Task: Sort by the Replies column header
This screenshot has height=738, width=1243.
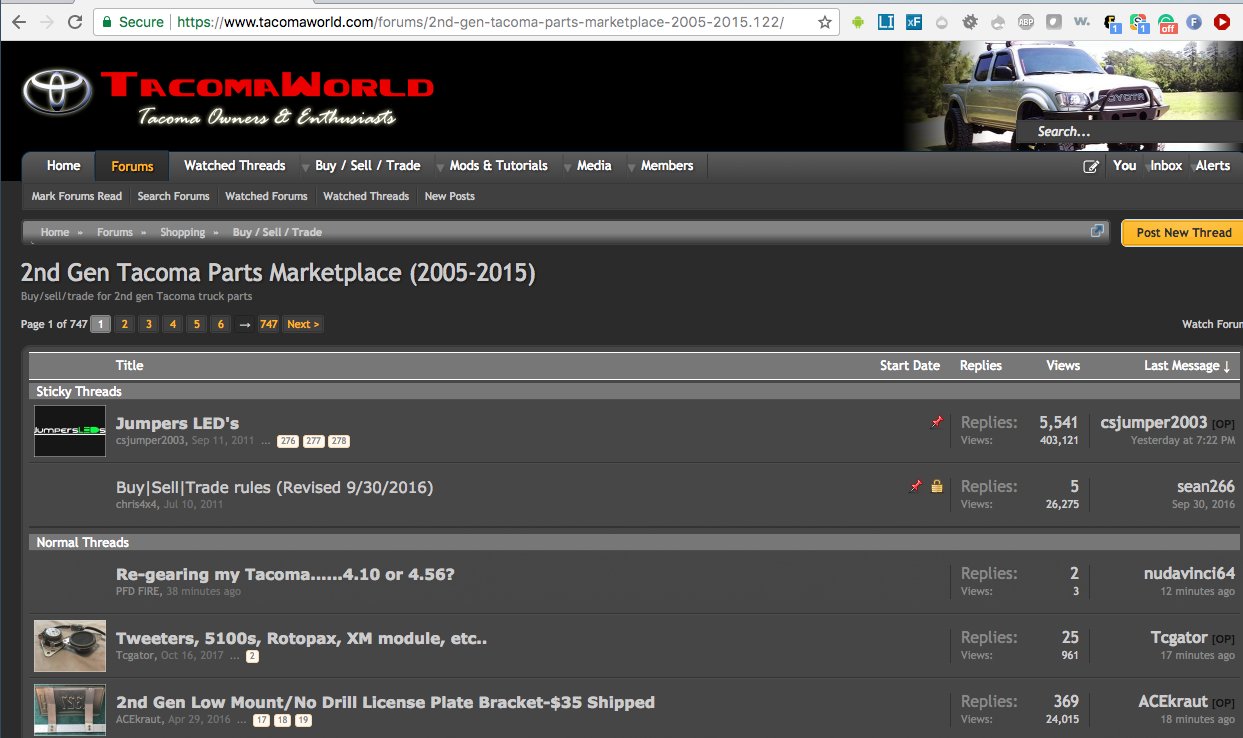Action: (980, 366)
